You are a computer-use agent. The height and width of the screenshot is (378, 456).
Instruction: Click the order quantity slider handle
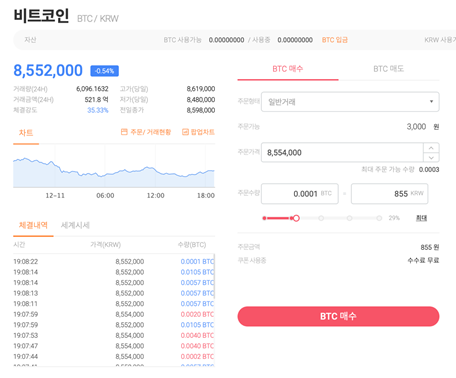[x=296, y=218]
